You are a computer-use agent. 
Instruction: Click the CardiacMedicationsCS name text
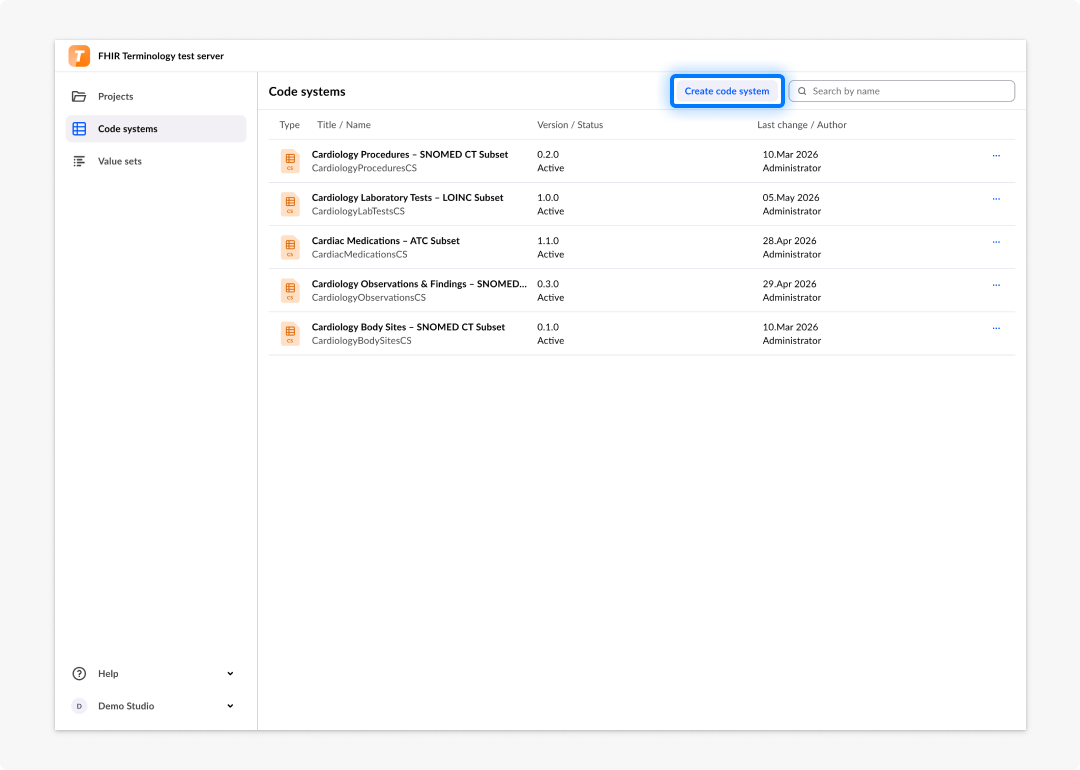360,254
